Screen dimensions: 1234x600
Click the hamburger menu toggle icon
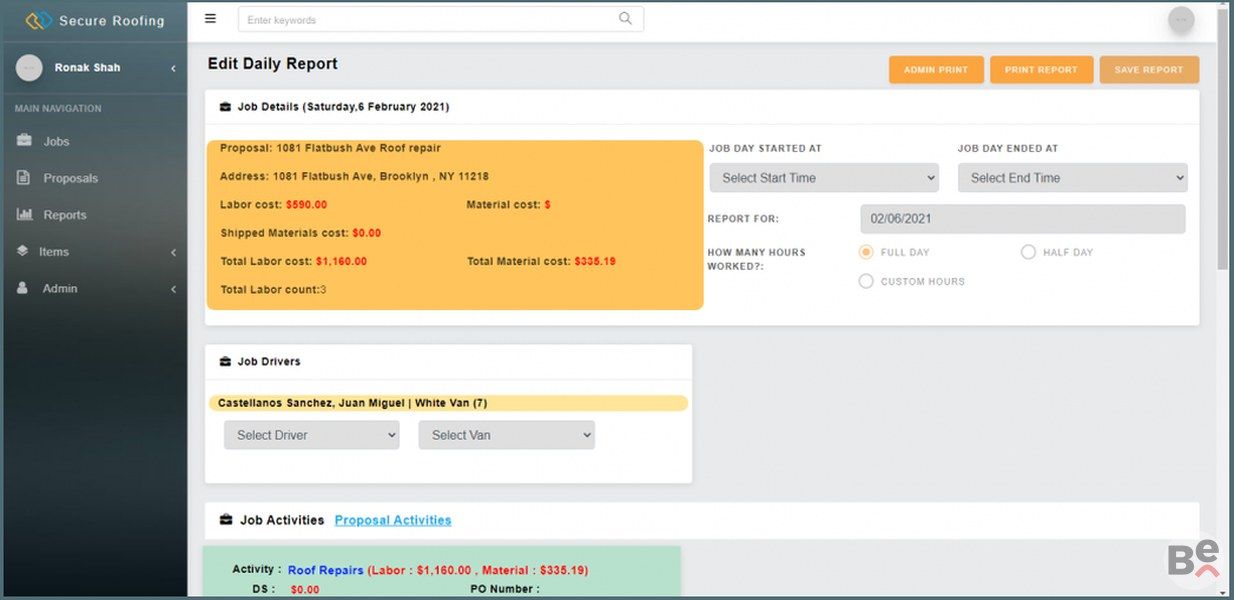pyautogui.click(x=210, y=18)
